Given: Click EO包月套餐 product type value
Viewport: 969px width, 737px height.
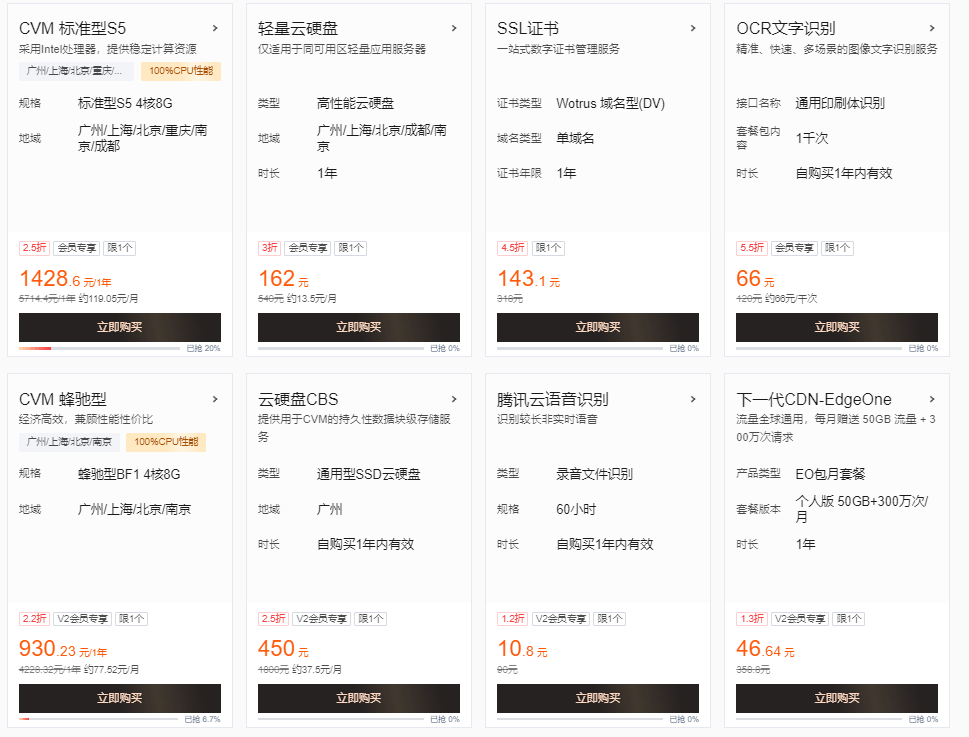Looking at the screenshot, I should pyautogui.click(x=830, y=474).
